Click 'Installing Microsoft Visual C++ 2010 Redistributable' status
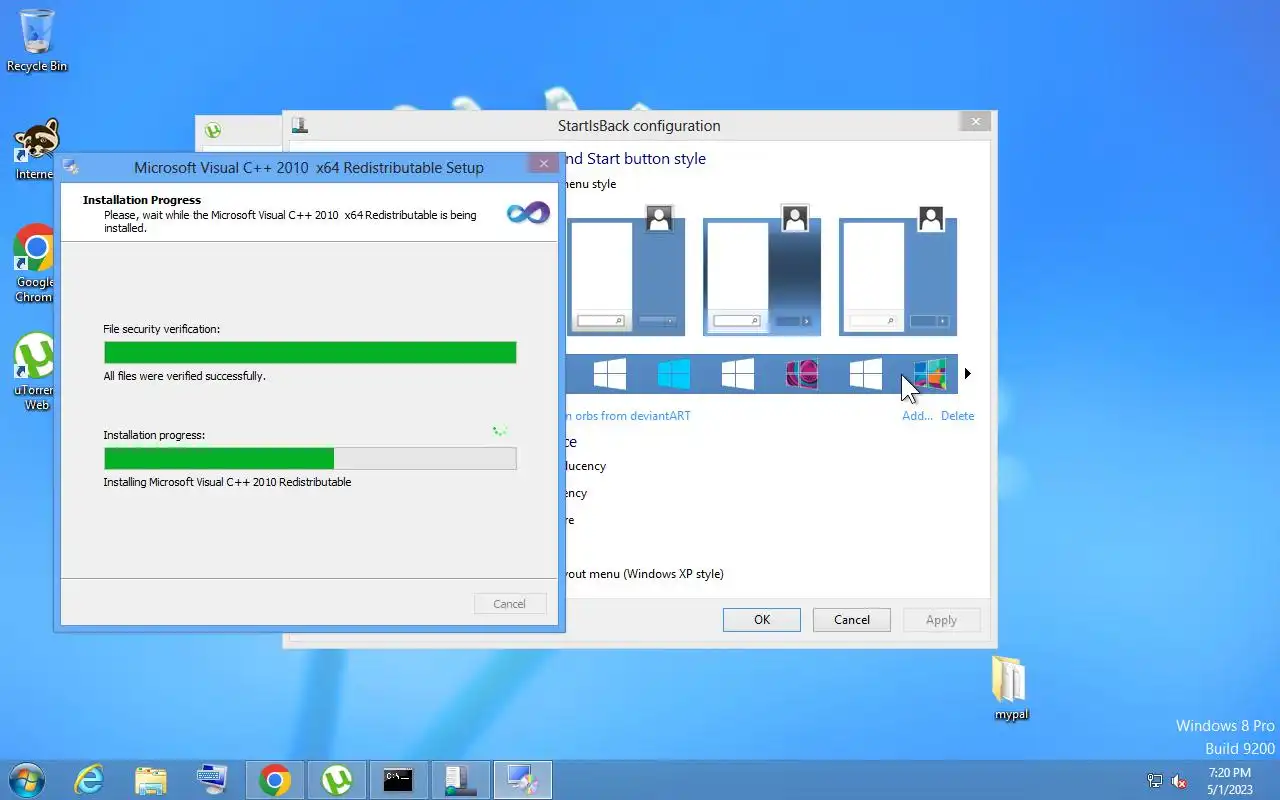 227,482
